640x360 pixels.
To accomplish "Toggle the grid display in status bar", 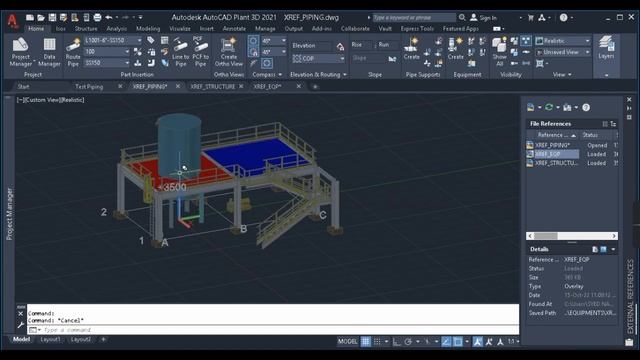I will [x=366, y=342].
